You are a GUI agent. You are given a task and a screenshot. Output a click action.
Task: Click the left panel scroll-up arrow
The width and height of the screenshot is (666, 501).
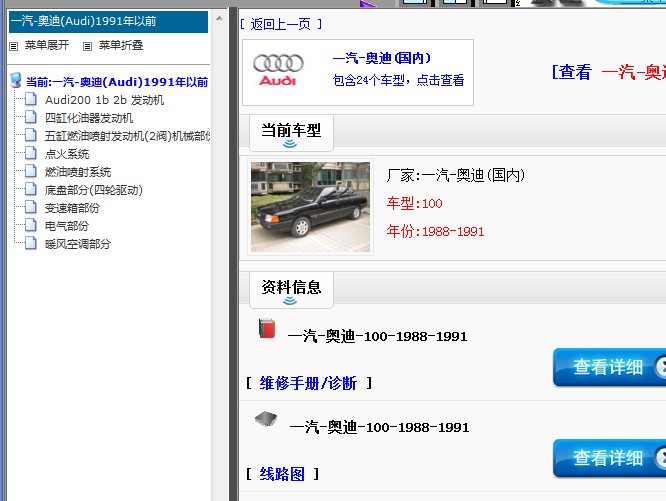point(219,18)
